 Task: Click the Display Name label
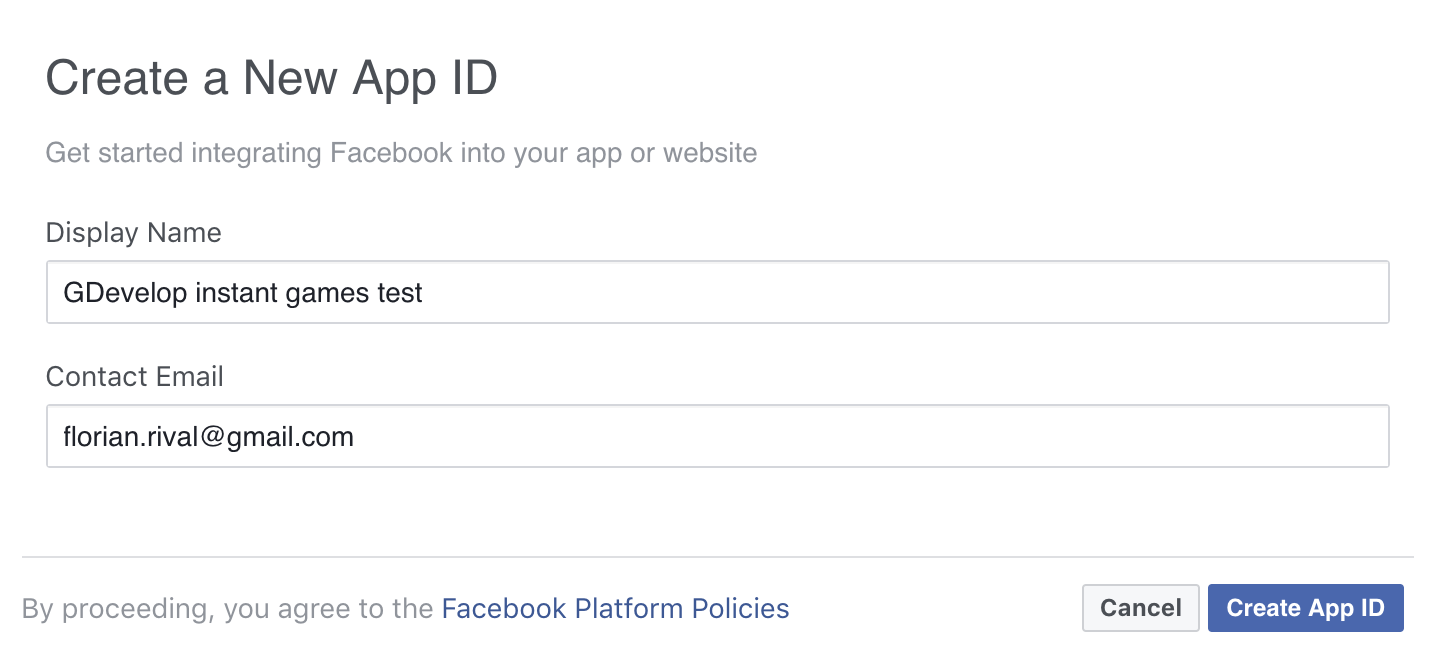point(134,233)
